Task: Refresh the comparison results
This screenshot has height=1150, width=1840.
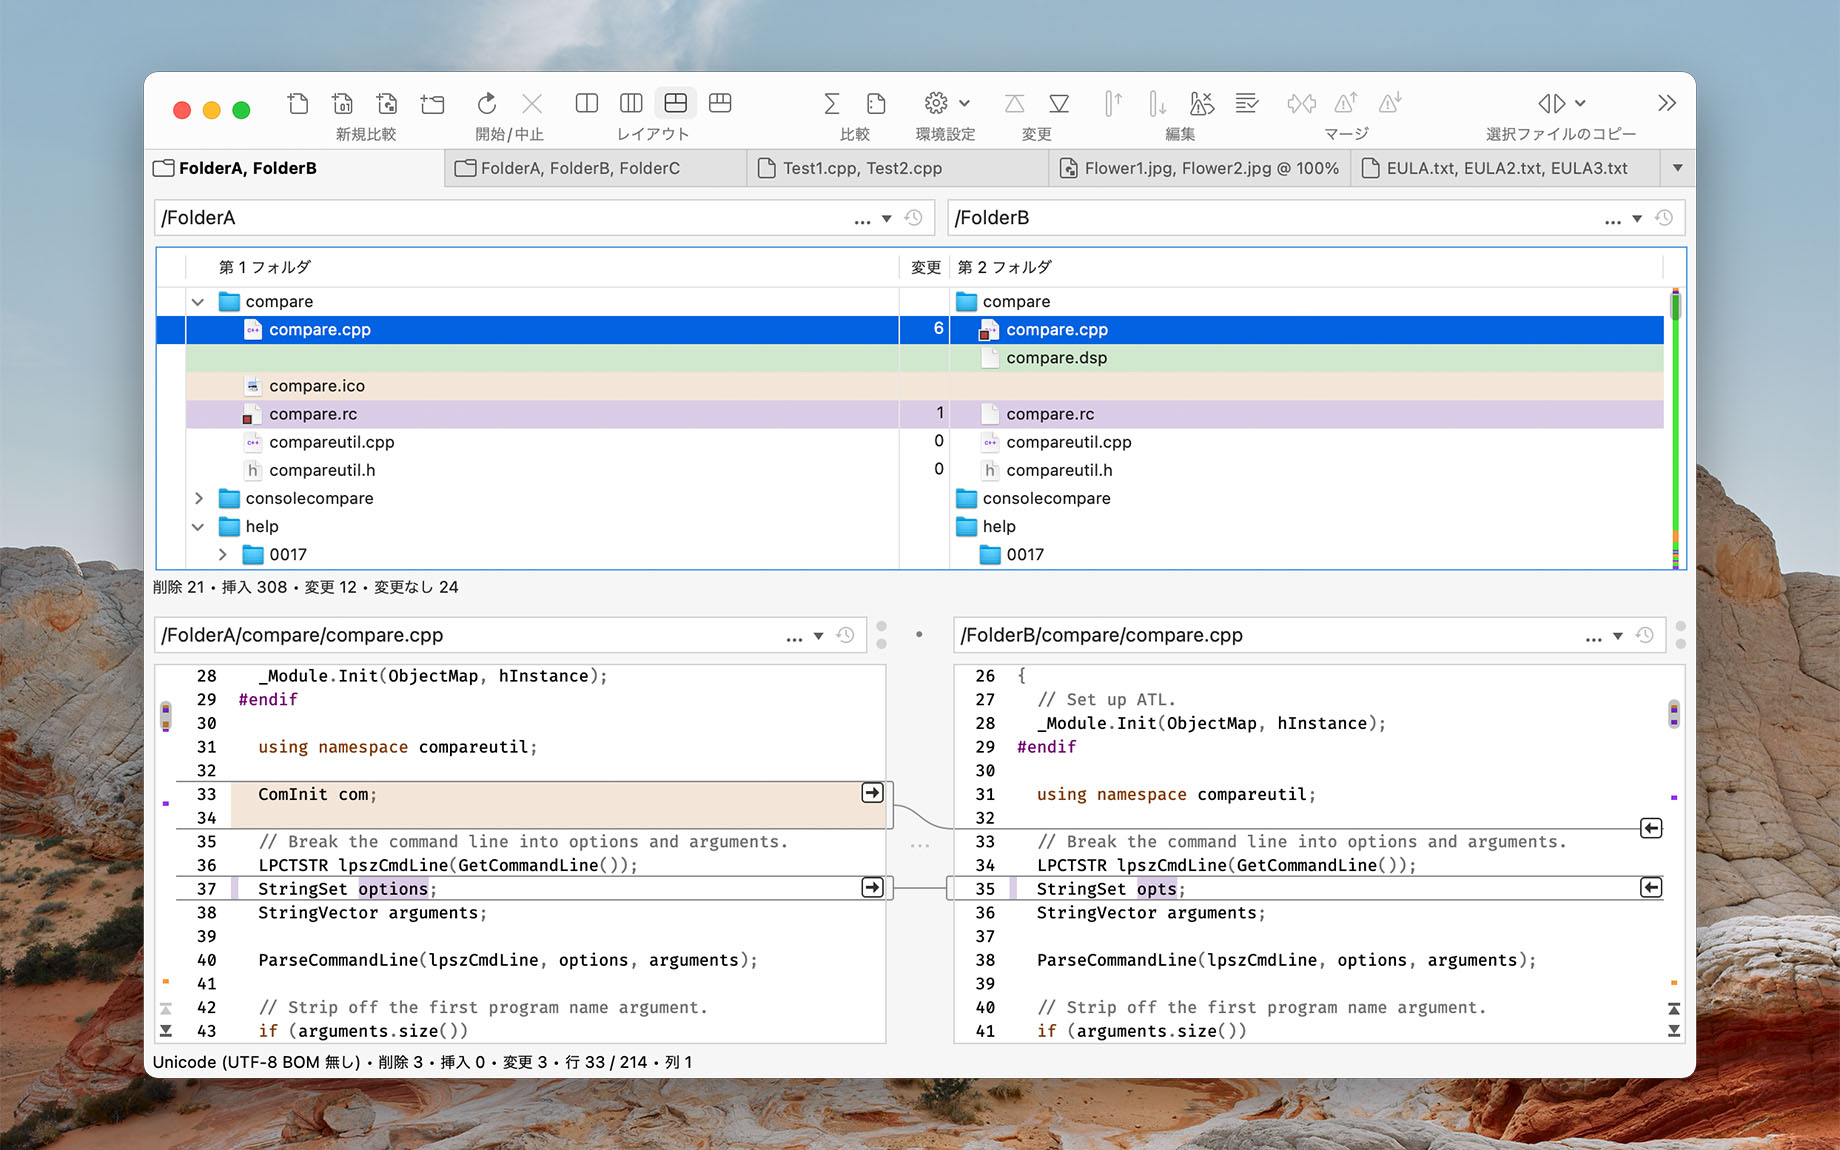Action: tap(486, 103)
